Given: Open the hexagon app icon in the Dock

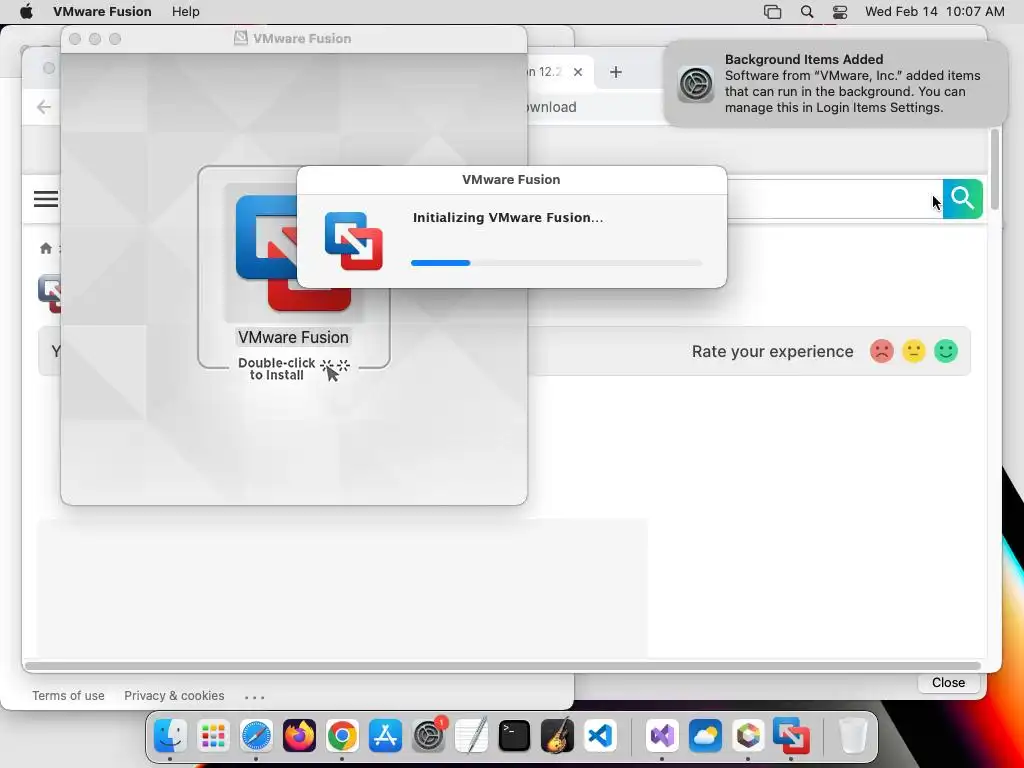Looking at the screenshot, I should click(x=748, y=736).
